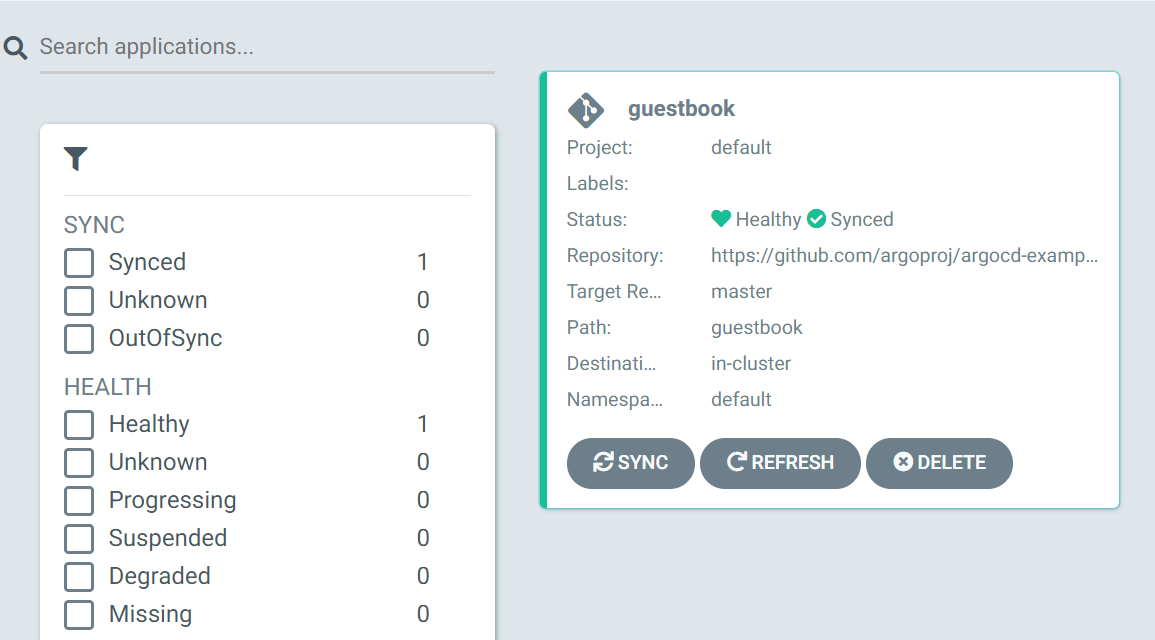Screen dimensions: 1155x640
Task: Tick the Unknown checkbox under SYNC
Action: 79,300
